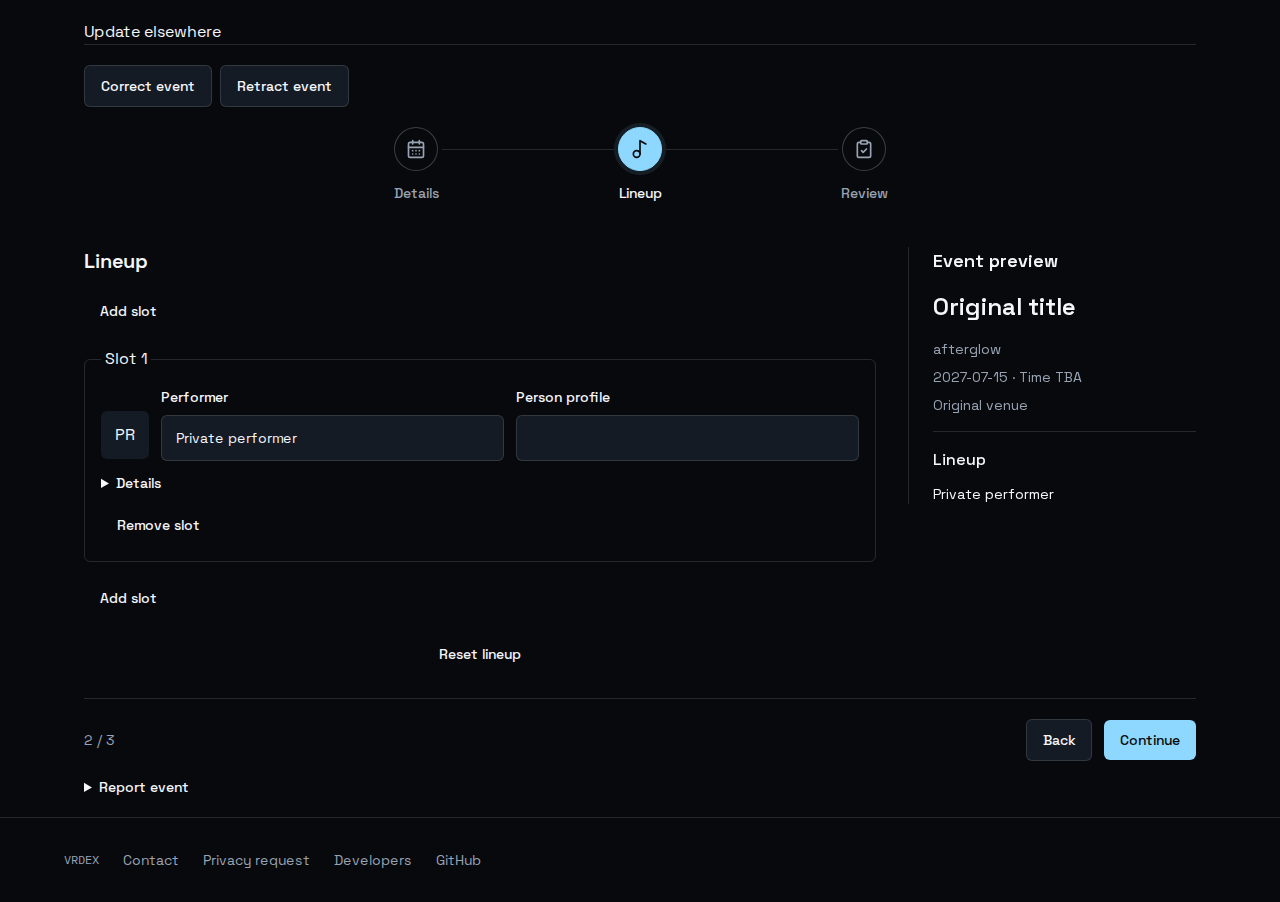Open the GitHub footer link
The width and height of the screenshot is (1280, 902).
point(458,860)
